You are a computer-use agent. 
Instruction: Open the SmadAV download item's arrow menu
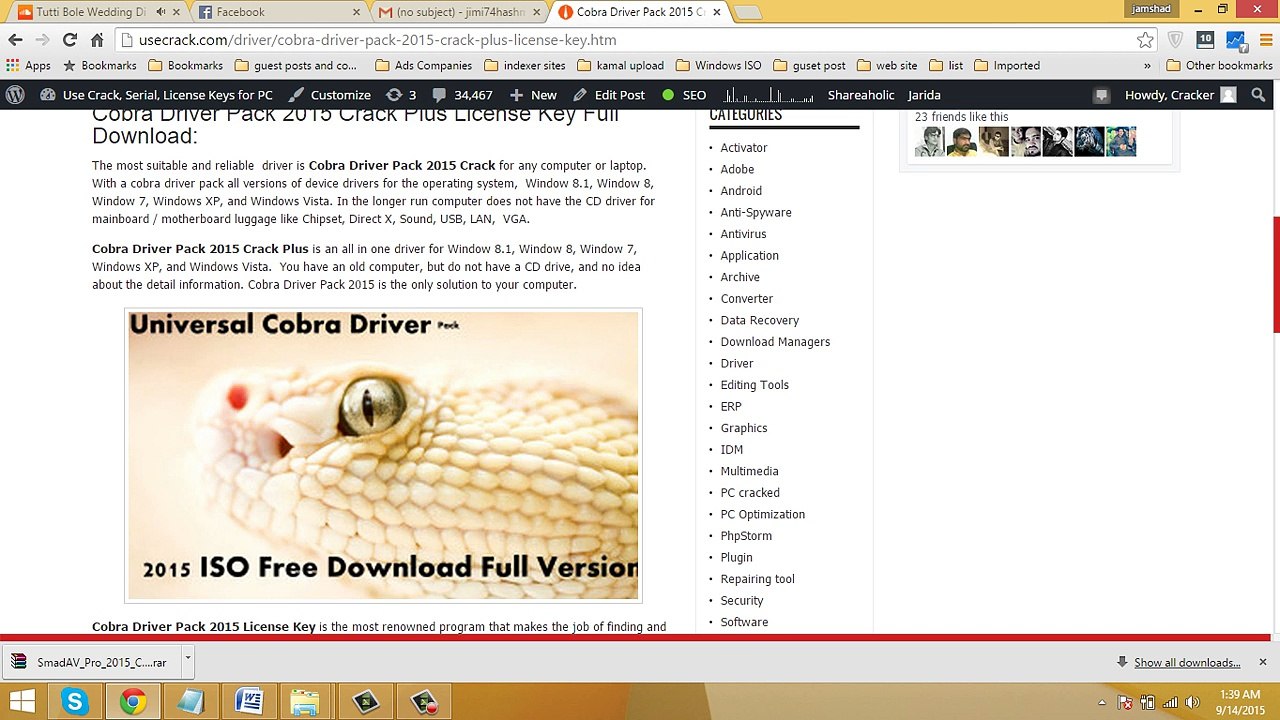coord(187,662)
